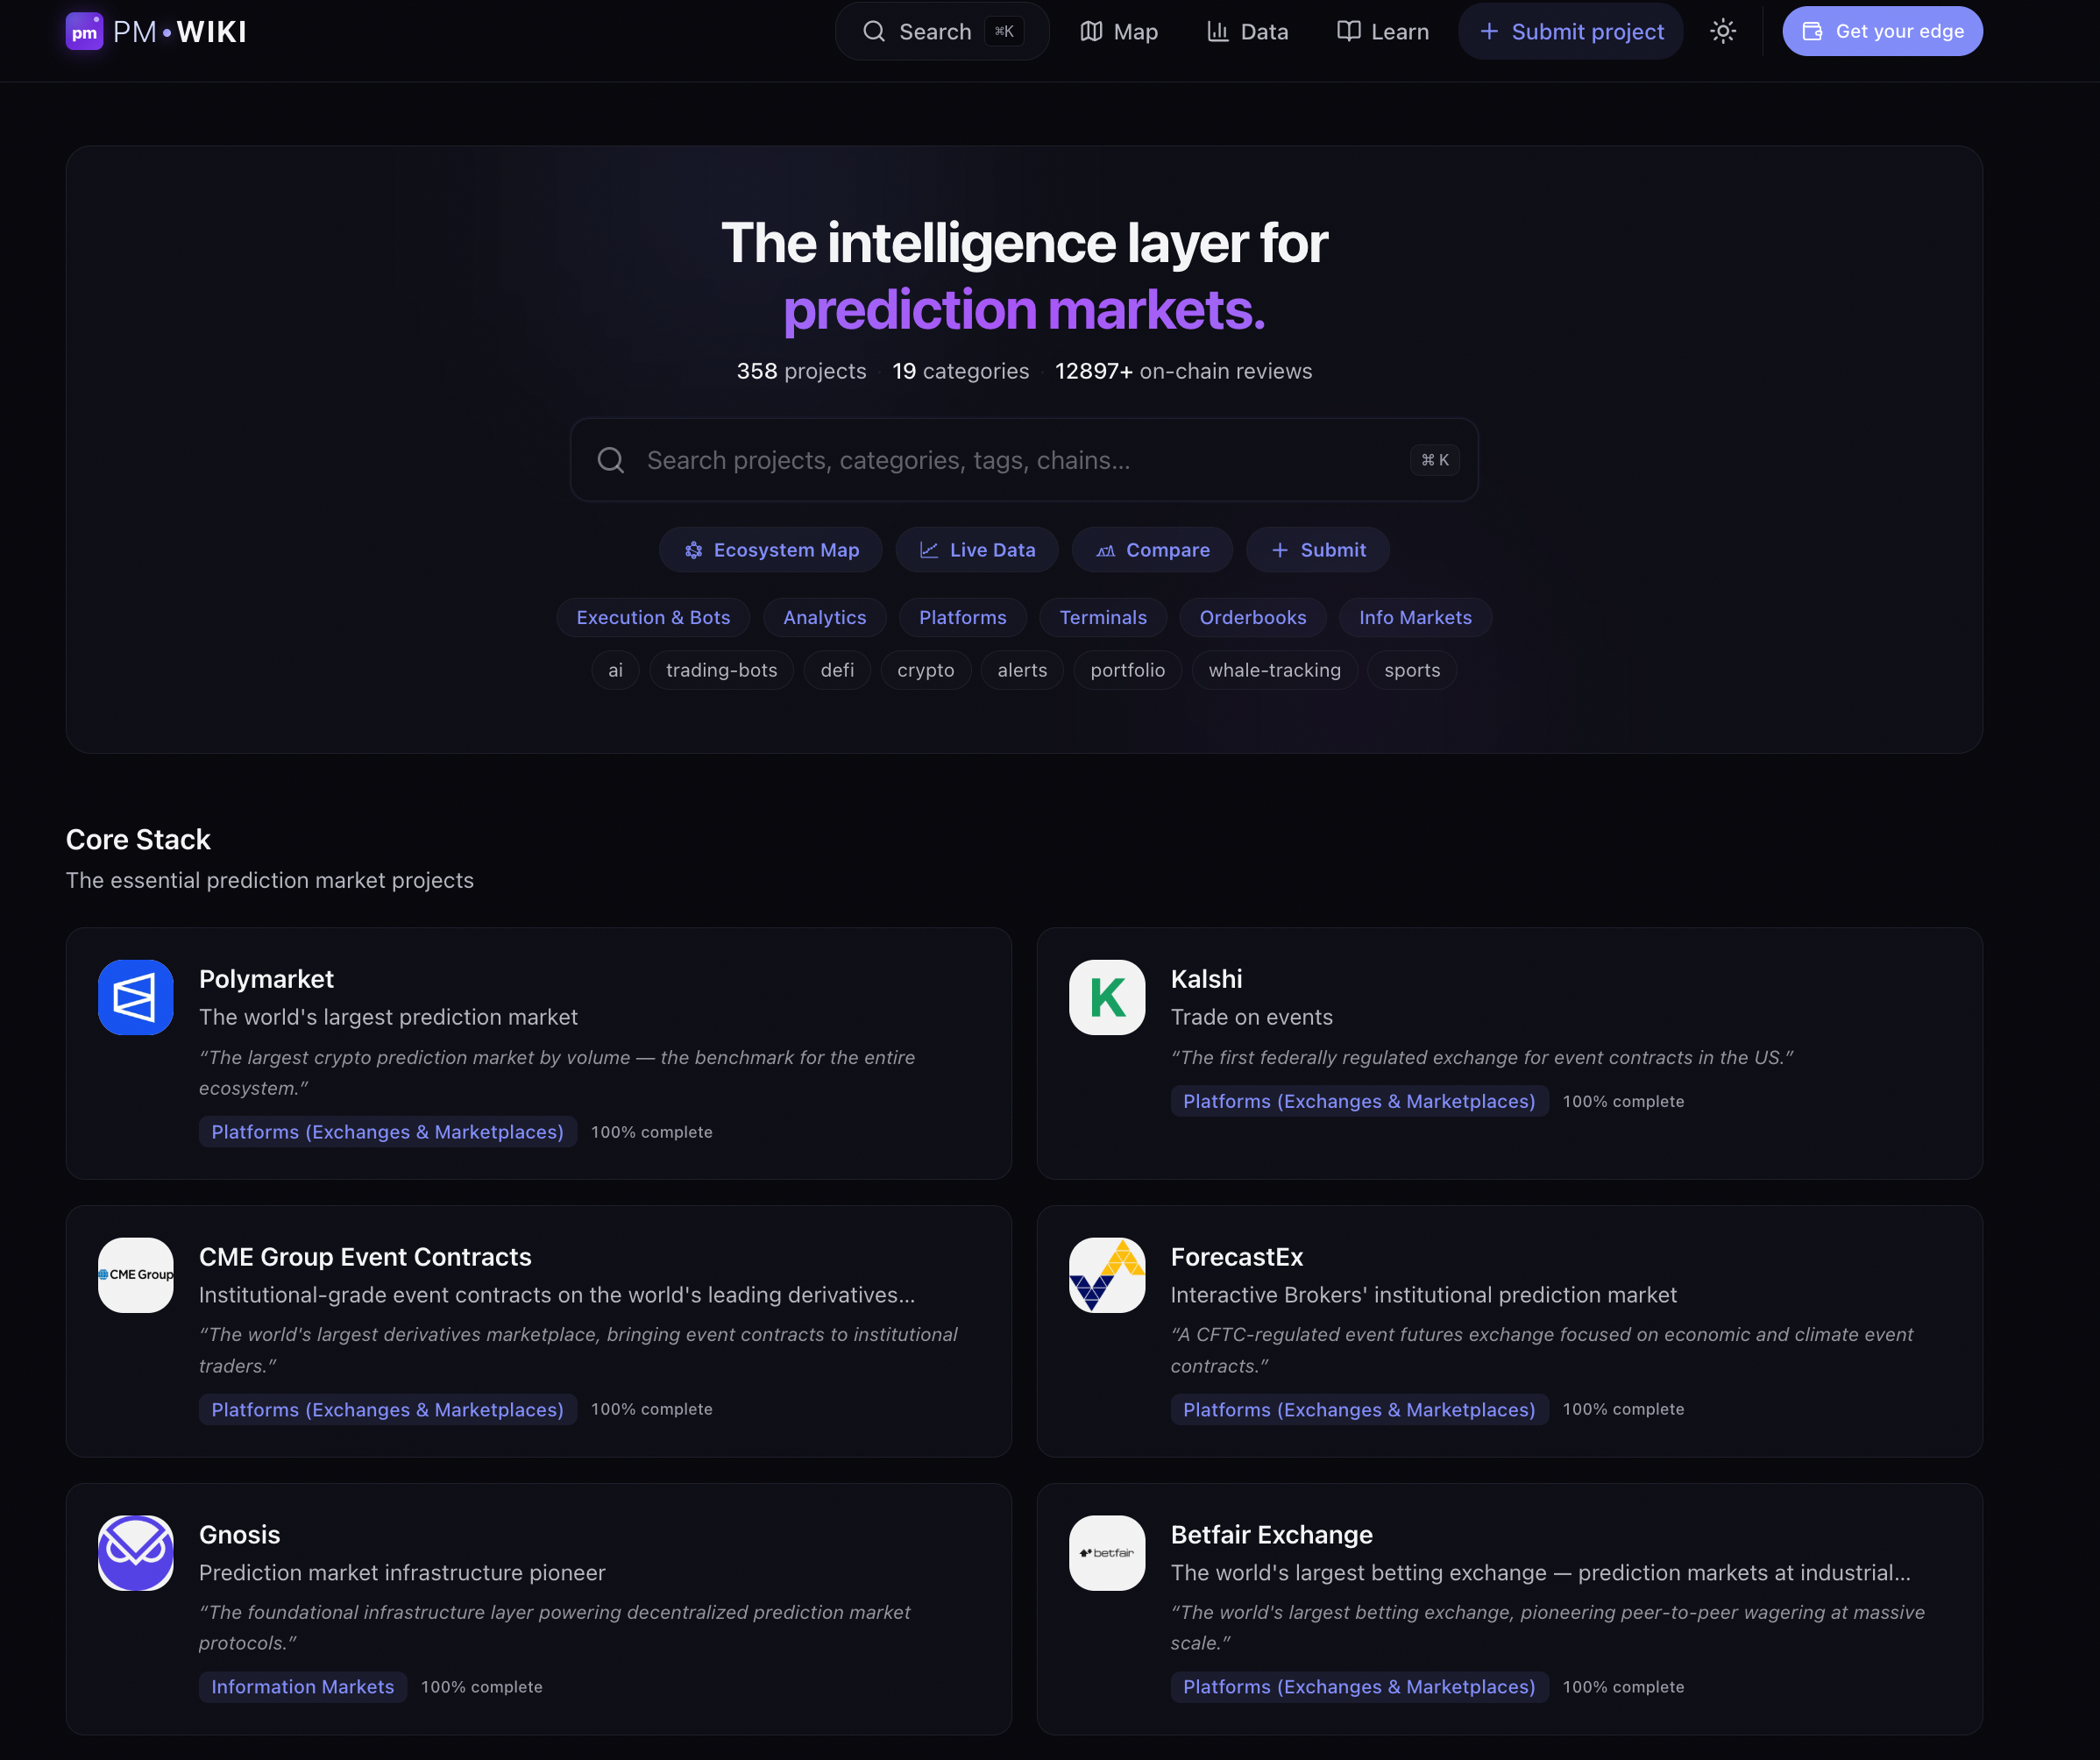Open the Ecosystem Map quick action
2100x1760 pixels.
(770, 549)
